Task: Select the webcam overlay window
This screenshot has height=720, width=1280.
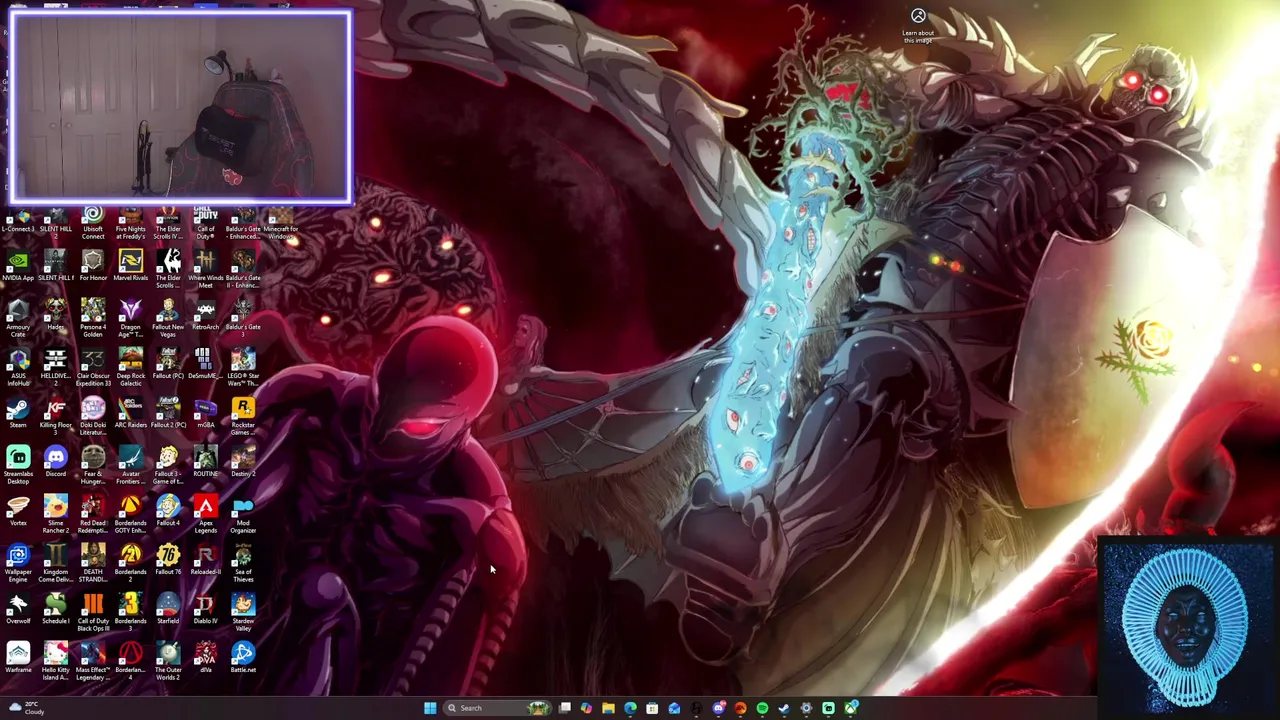Action: [x=180, y=107]
